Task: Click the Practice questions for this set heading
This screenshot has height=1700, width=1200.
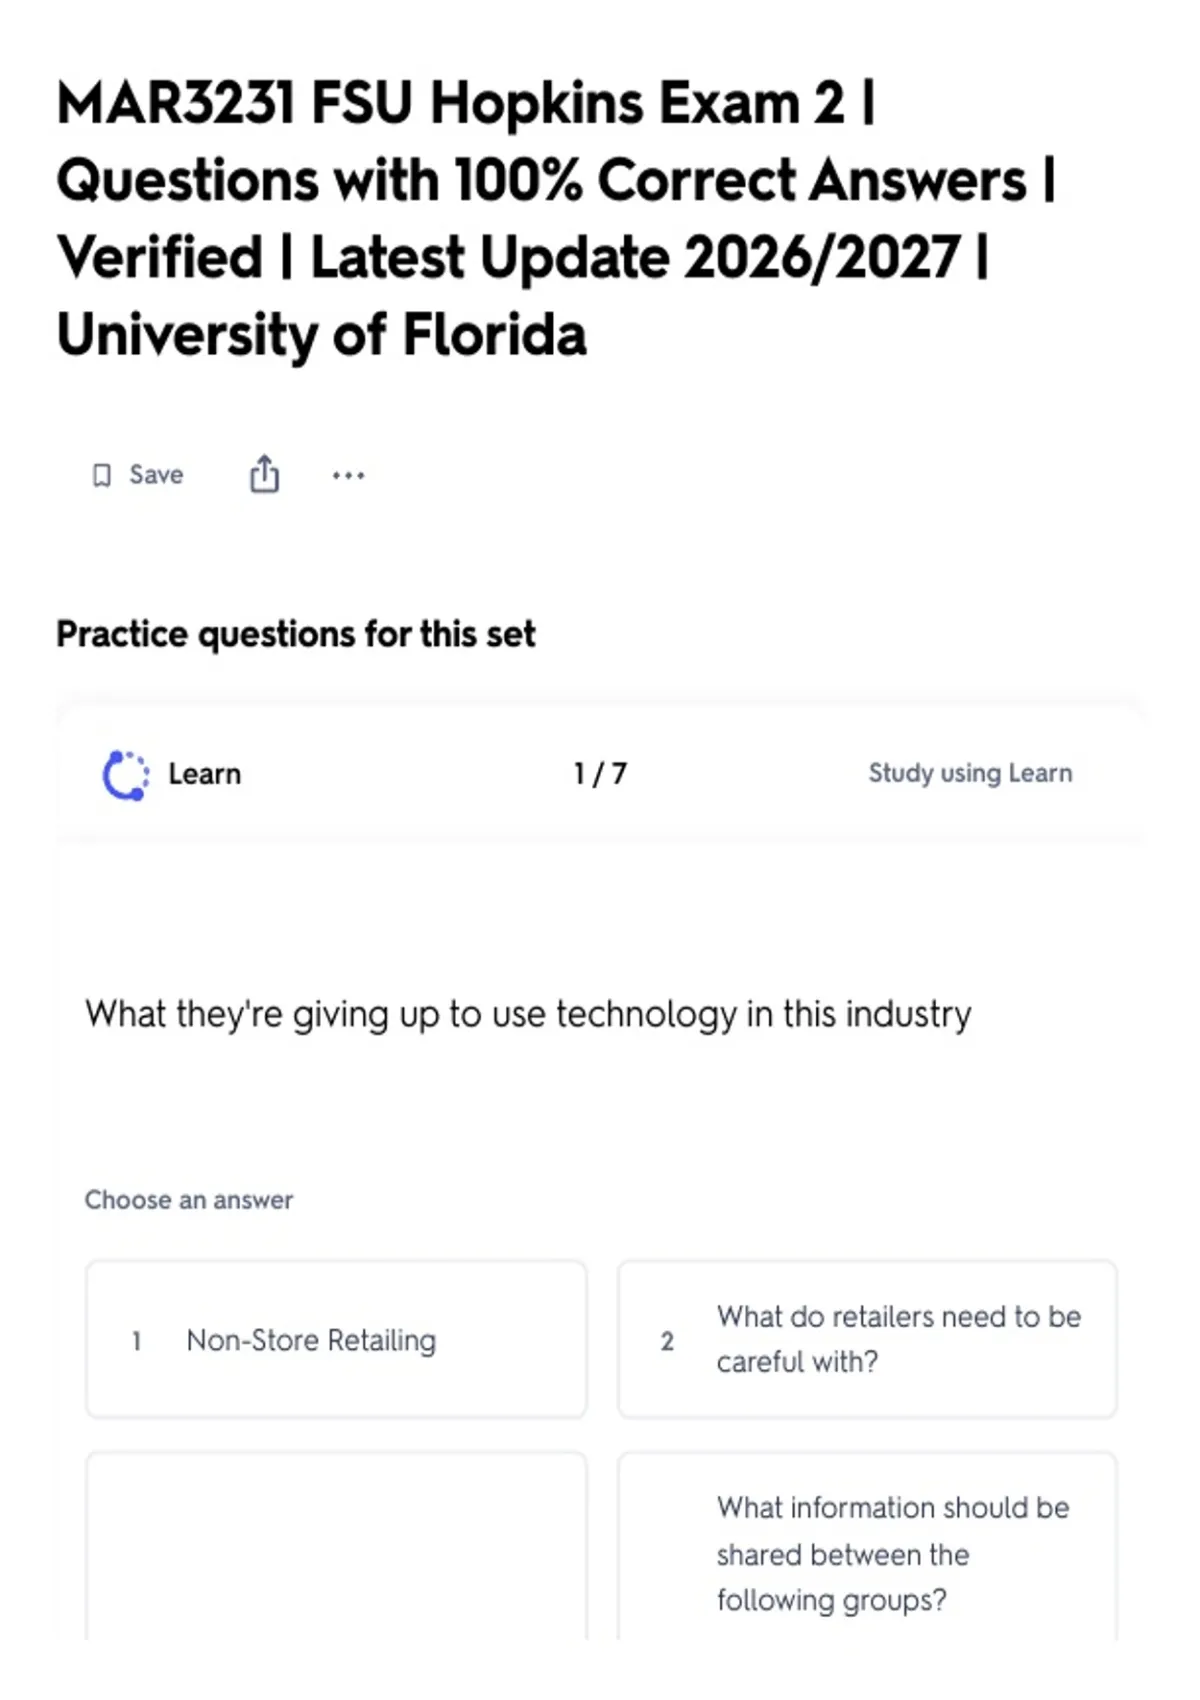Action: pos(296,634)
